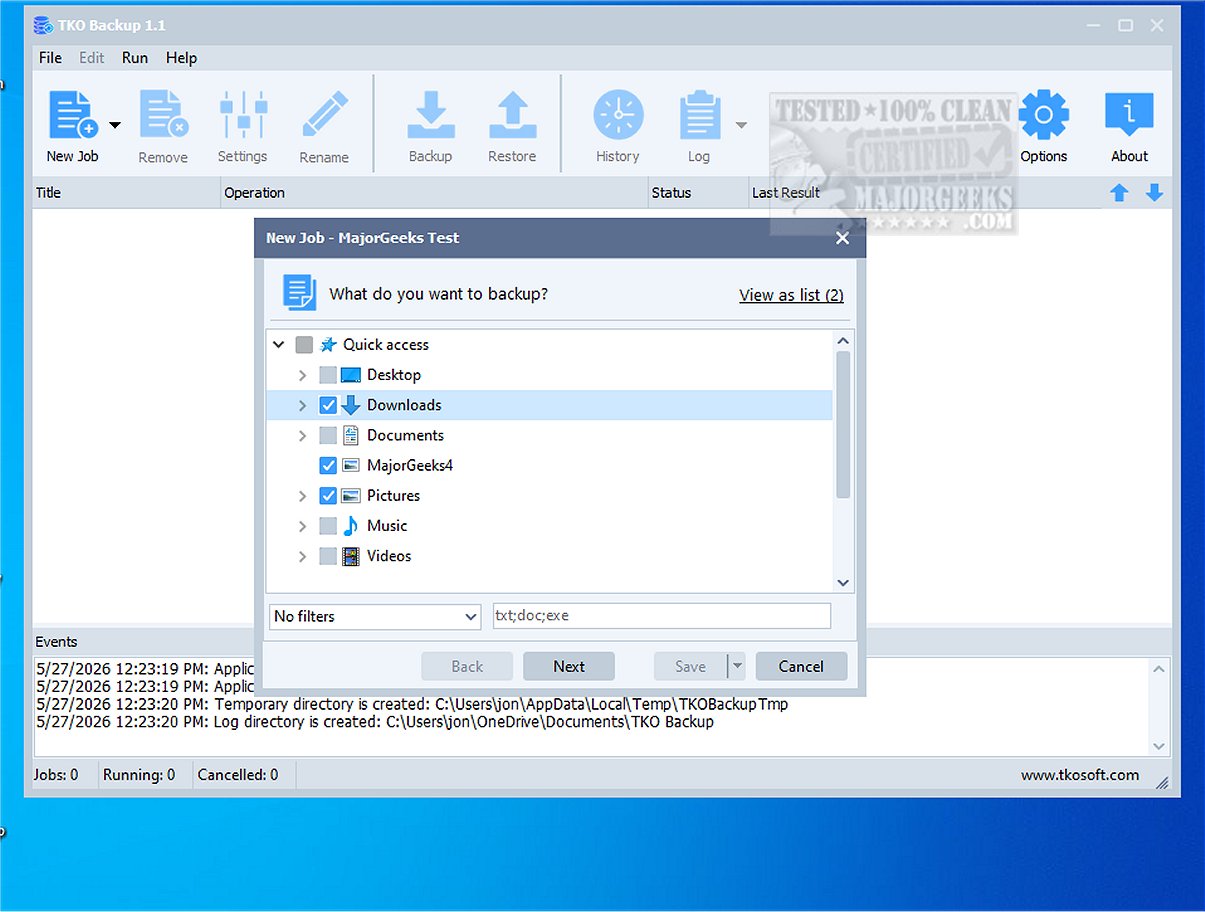Image resolution: width=1205 pixels, height=912 pixels.
Task: Click the Cancel button
Action: pos(801,666)
